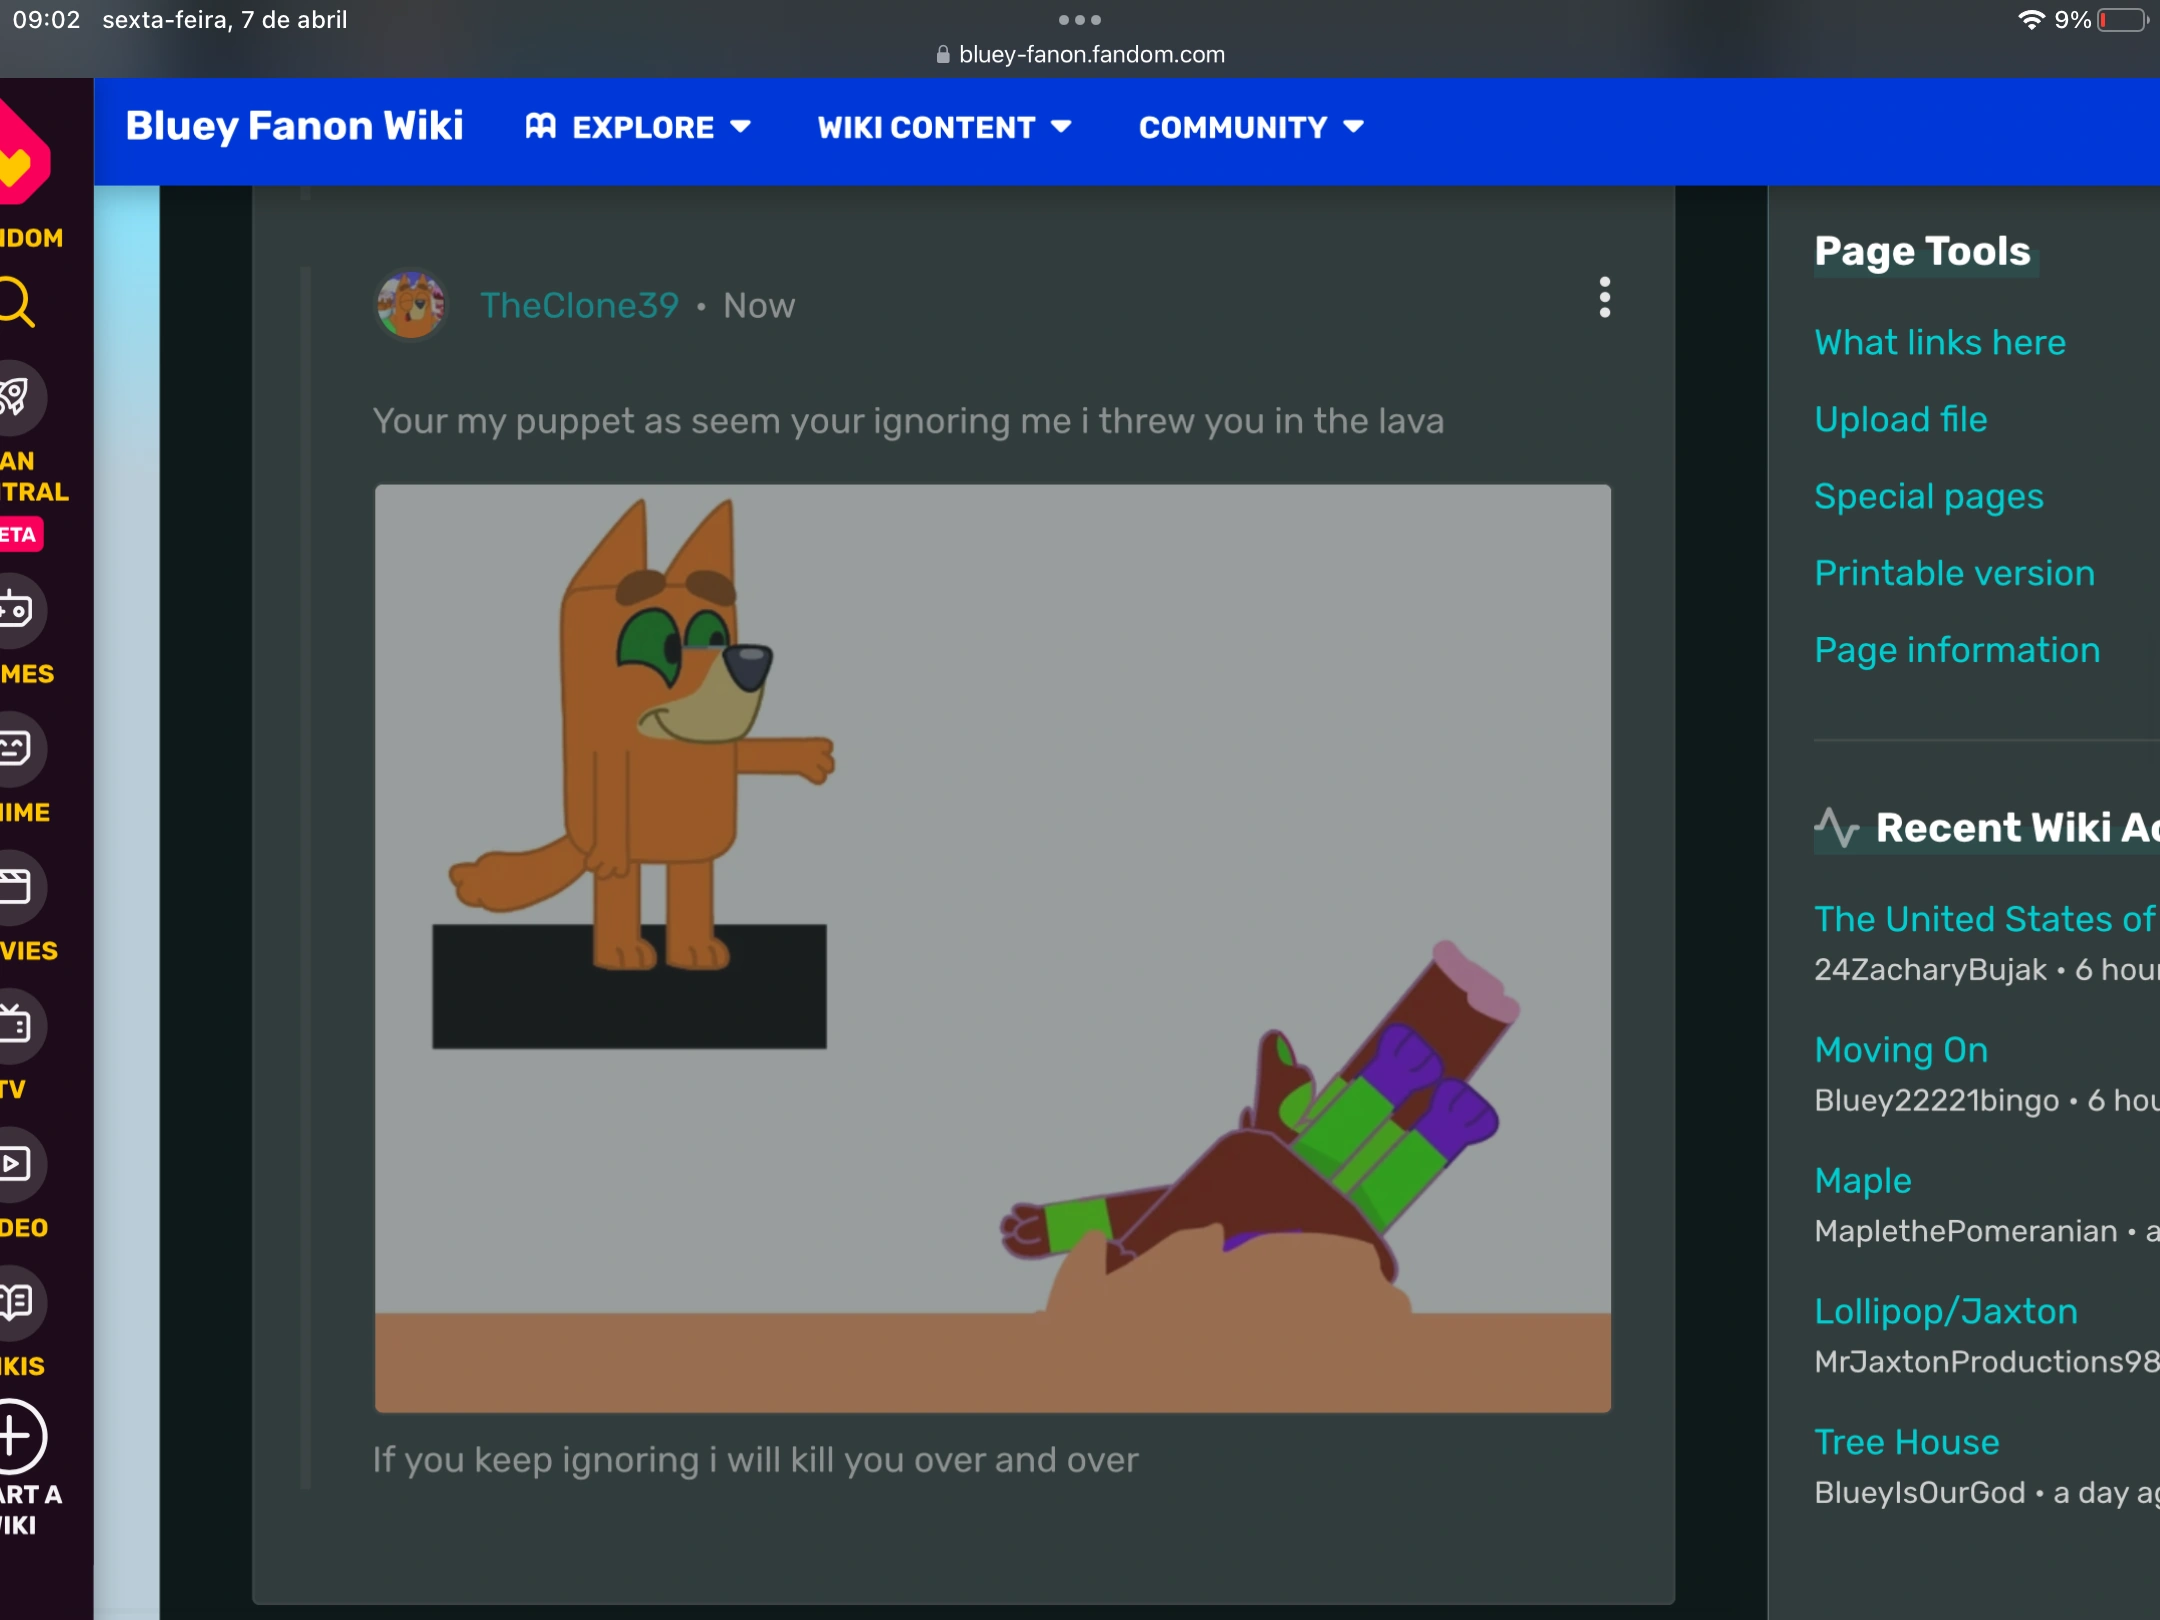Open the Anime face icon
The width and height of the screenshot is (2160, 1620).
[18, 748]
